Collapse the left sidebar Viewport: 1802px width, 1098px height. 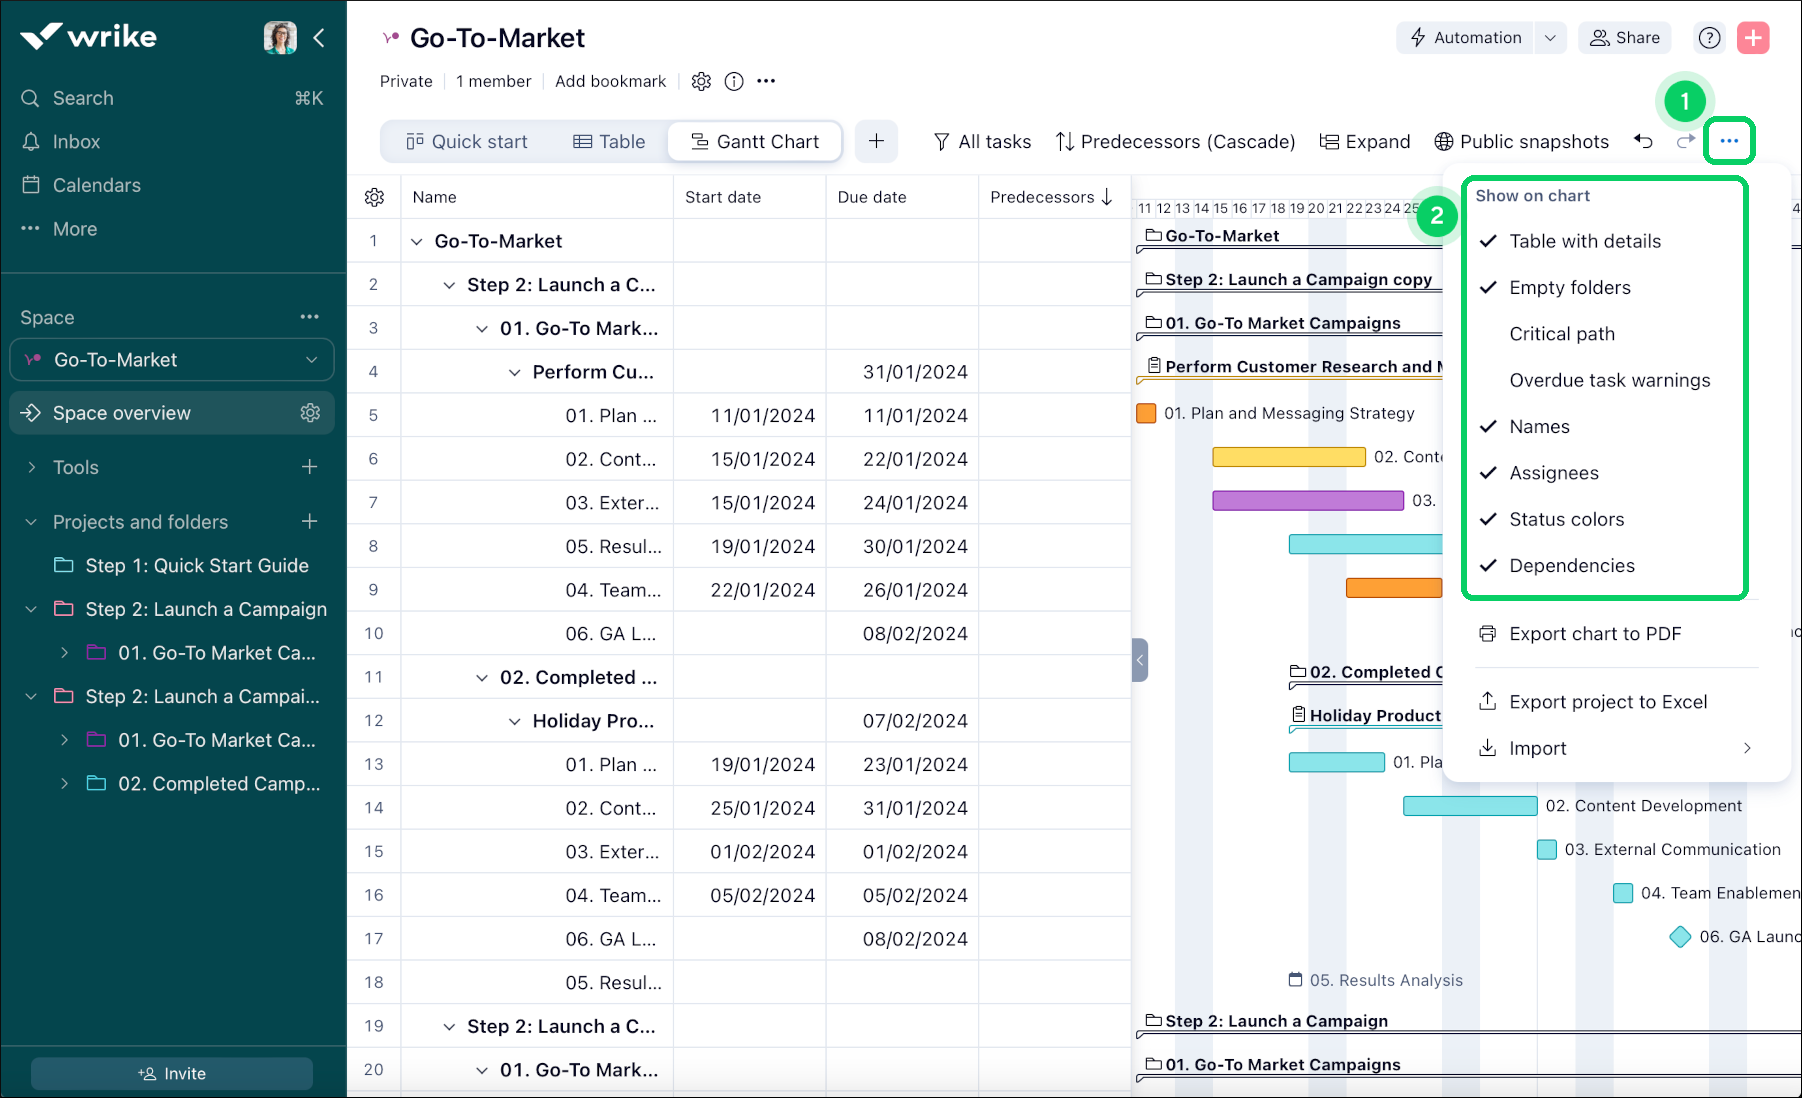[x=319, y=37]
